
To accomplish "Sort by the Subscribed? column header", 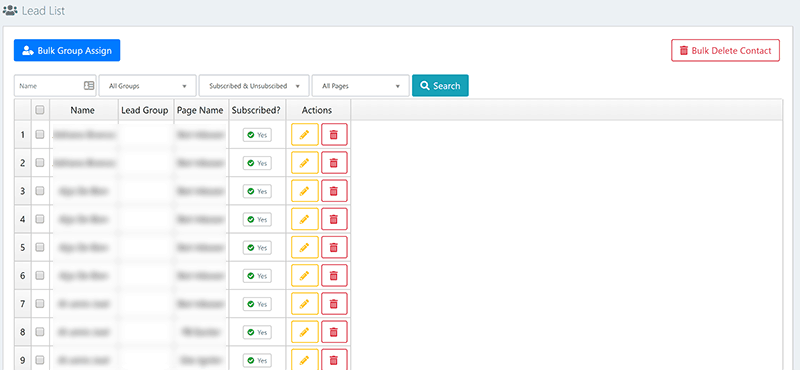I will pyautogui.click(x=256, y=110).
